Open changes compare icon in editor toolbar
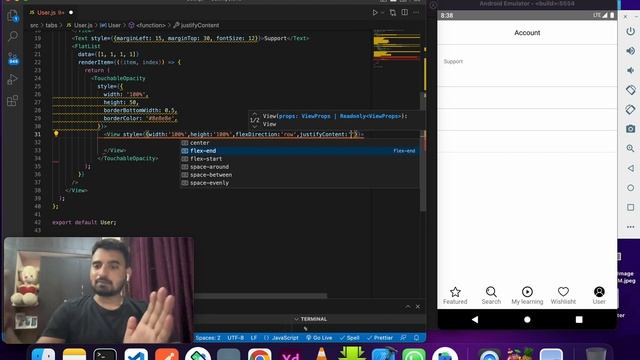Image resolution: width=640 pixels, height=360 pixels. coord(393,13)
